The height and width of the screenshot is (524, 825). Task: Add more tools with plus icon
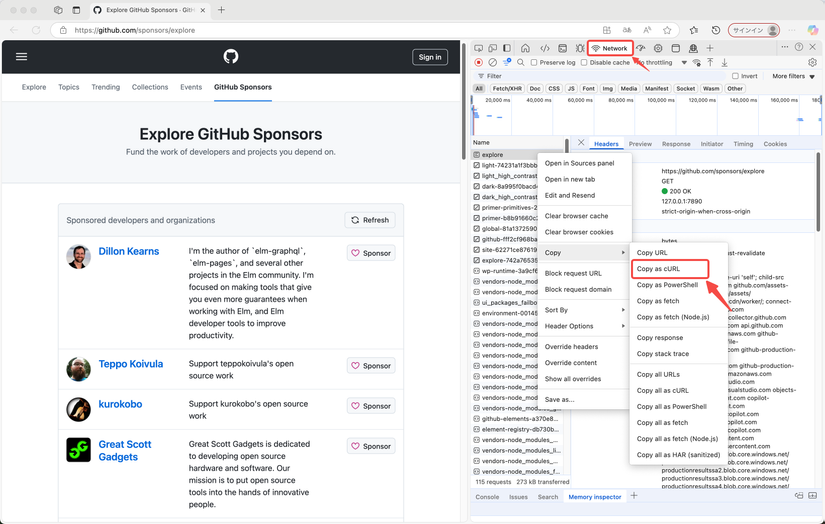pyautogui.click(x=710, y=48)
